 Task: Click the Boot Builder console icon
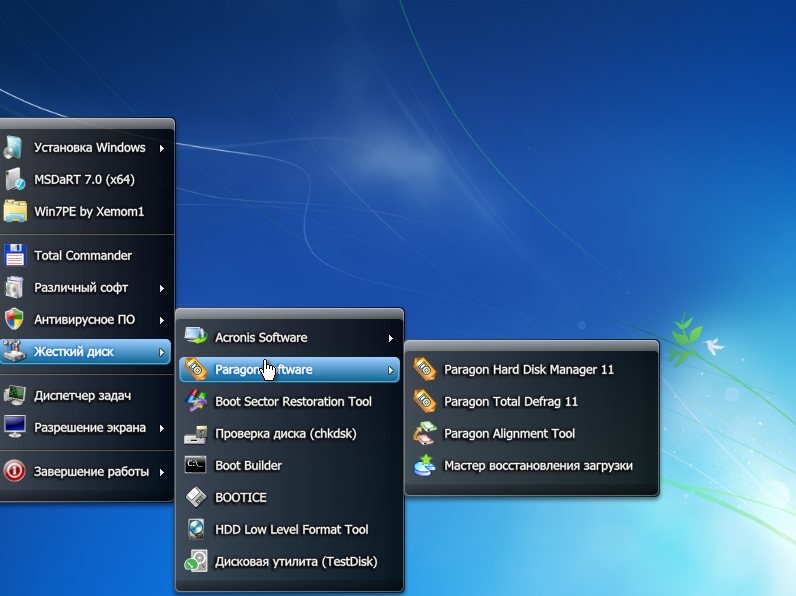click(196, 466)
